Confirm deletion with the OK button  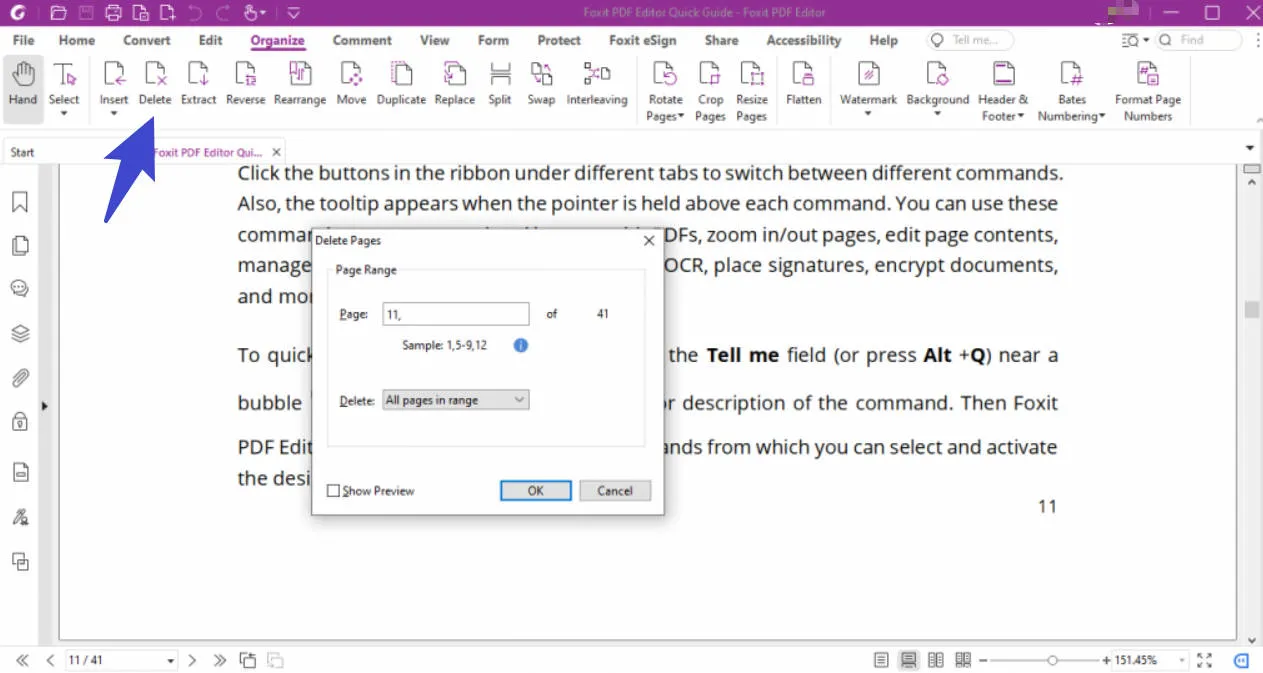pyautogui.click(x=535, y=490)
